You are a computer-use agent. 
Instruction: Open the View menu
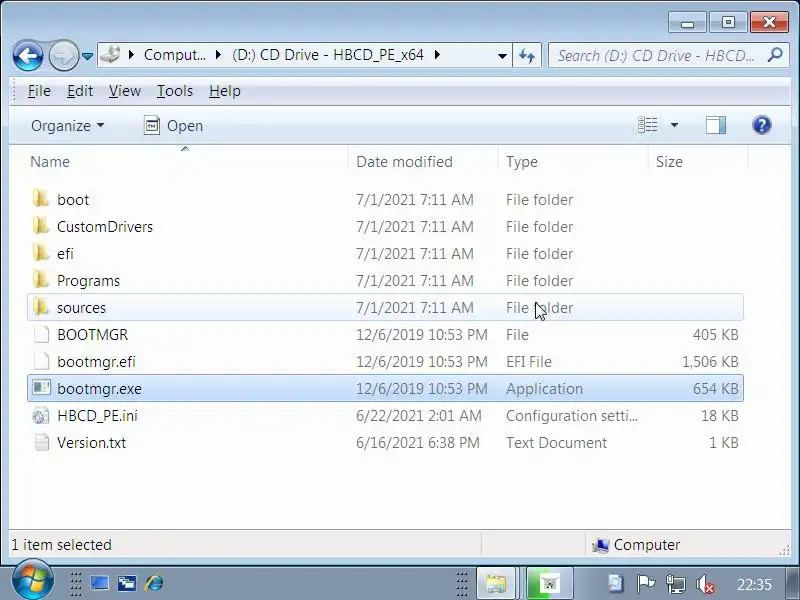pyautogui.click(x=124, y=91)
